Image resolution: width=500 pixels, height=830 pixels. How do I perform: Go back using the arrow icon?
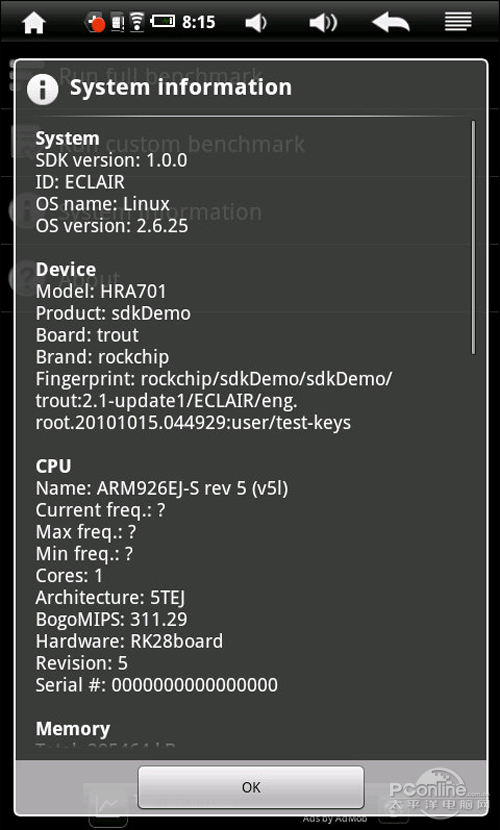click(x=390, y=23)
